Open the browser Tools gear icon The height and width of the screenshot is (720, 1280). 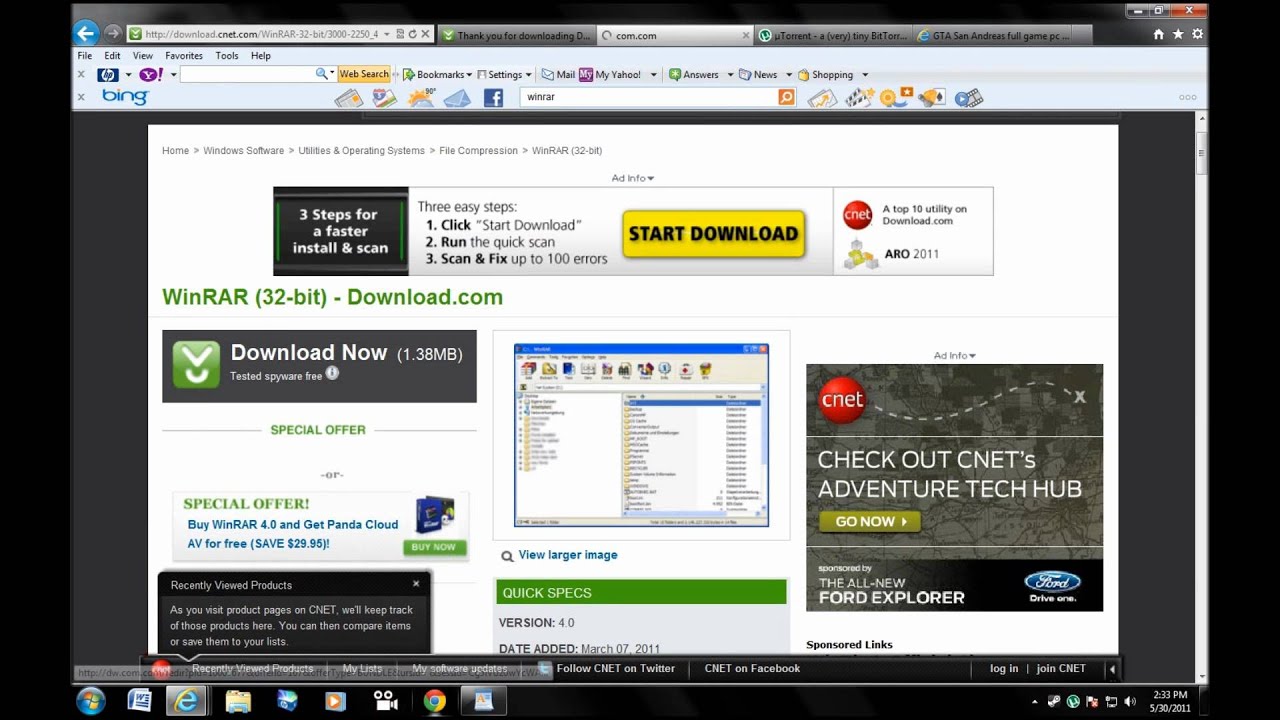[1197, 34]
